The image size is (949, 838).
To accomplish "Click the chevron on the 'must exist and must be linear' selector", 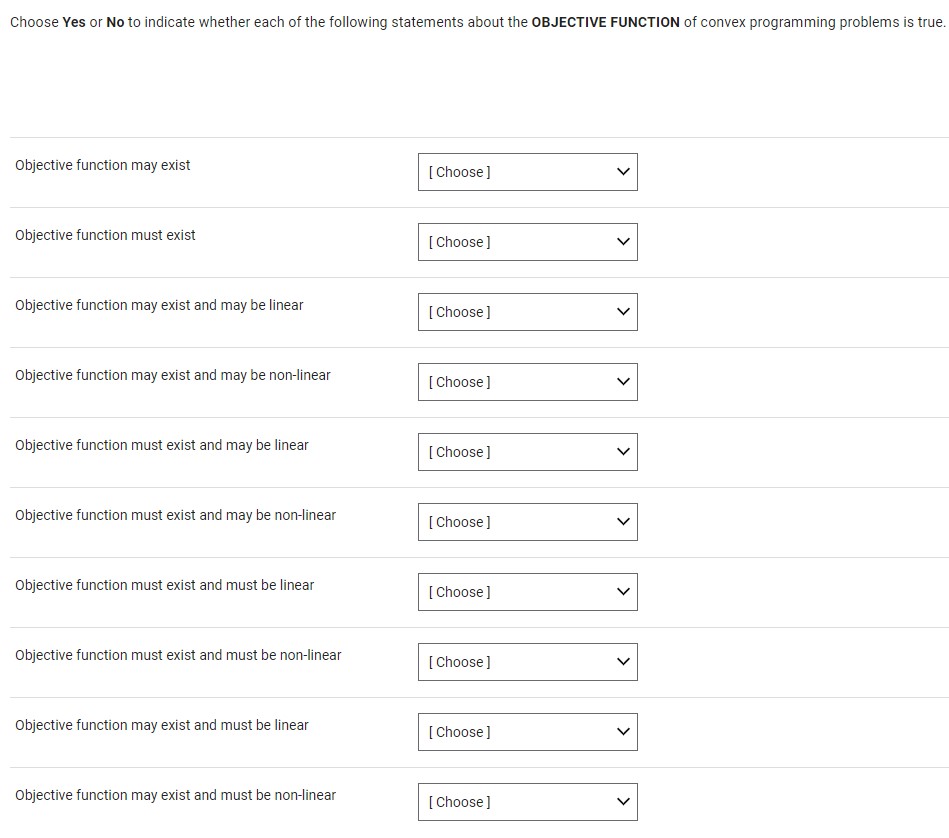I will (x=623, y=591).
